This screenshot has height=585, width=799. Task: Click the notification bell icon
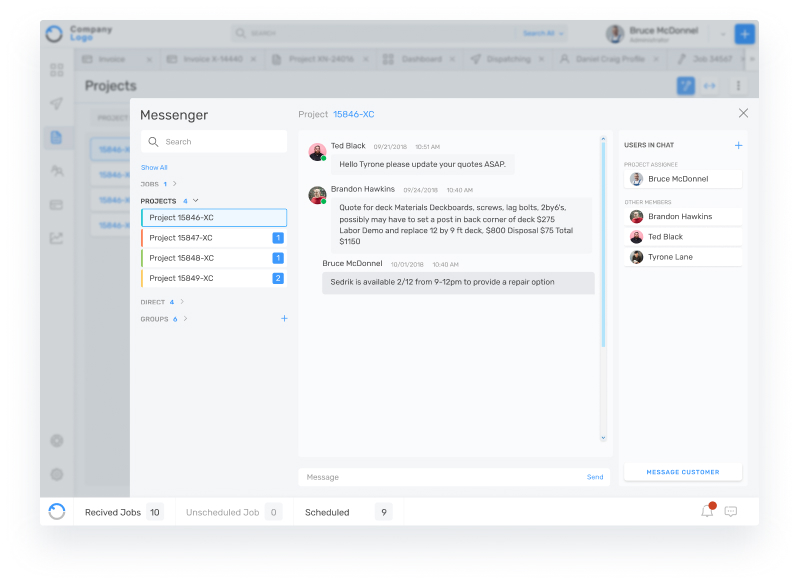[707, 511]
